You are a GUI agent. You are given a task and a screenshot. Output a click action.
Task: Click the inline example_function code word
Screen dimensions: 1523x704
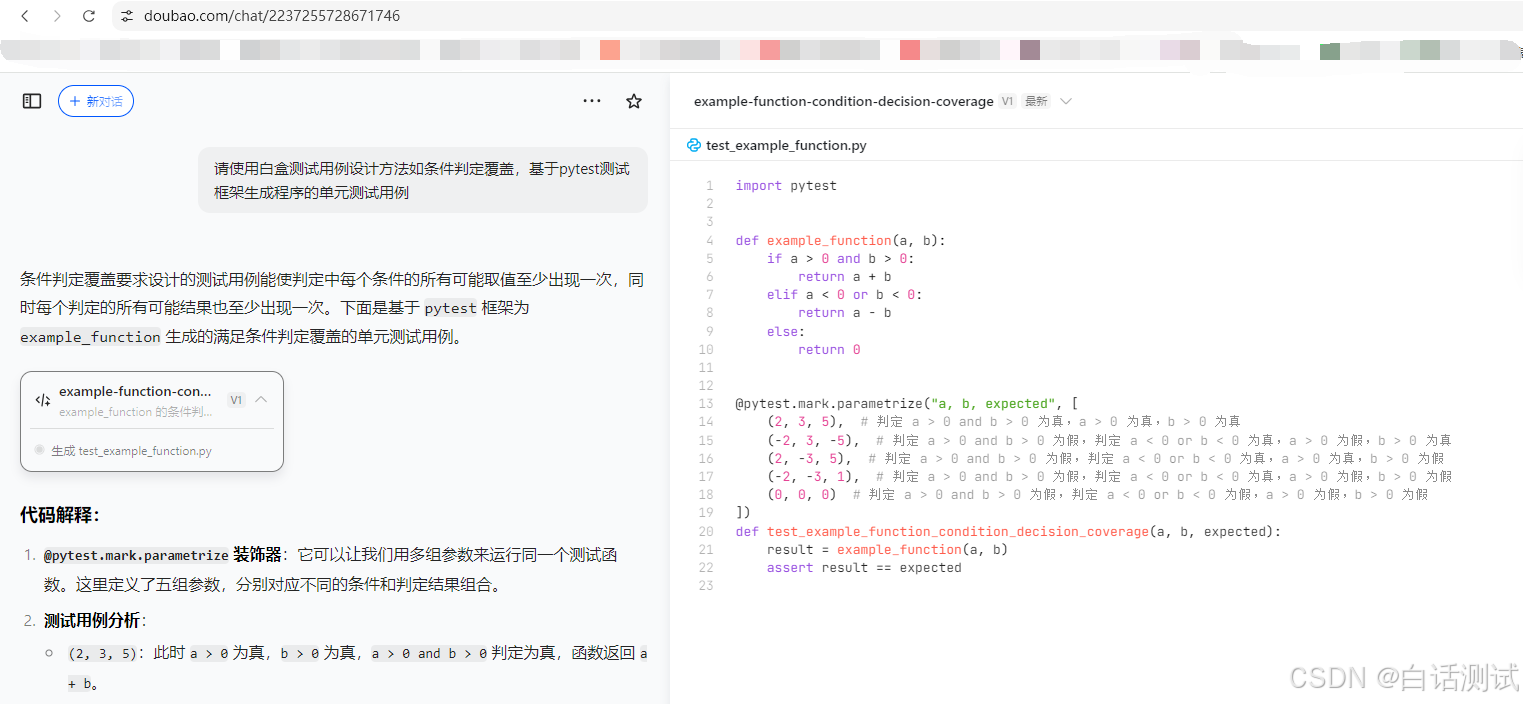pyautogui.click(x=90, y=337)
